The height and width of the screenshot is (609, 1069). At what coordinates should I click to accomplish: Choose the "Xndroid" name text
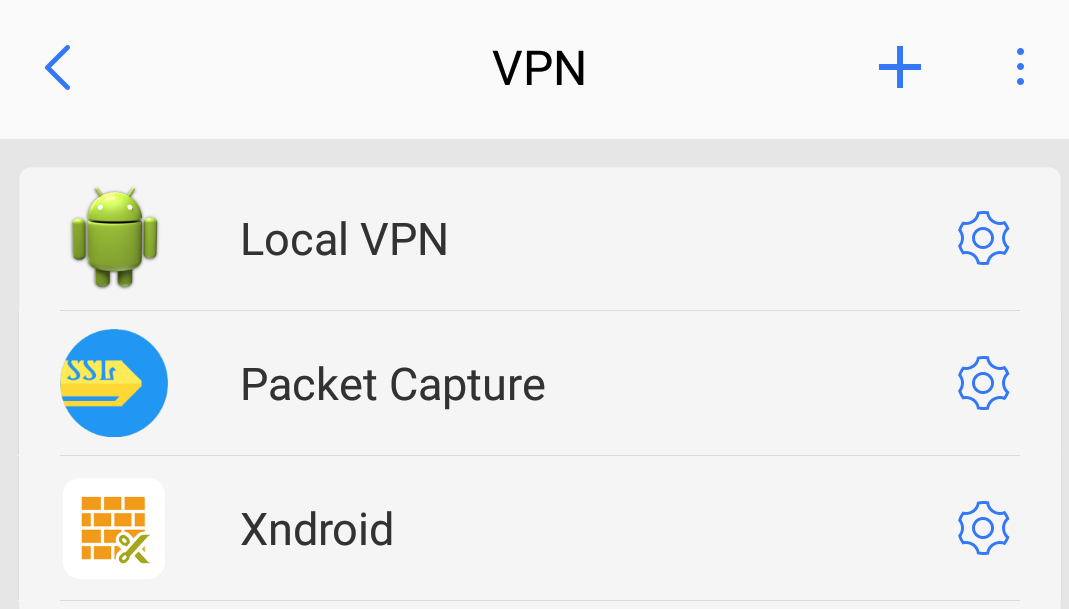tap(317, 528)
